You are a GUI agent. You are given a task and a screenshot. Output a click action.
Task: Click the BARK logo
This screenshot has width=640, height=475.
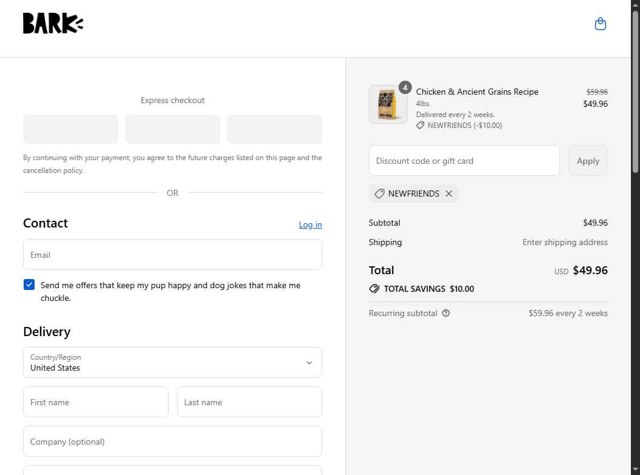pos(53,23)
